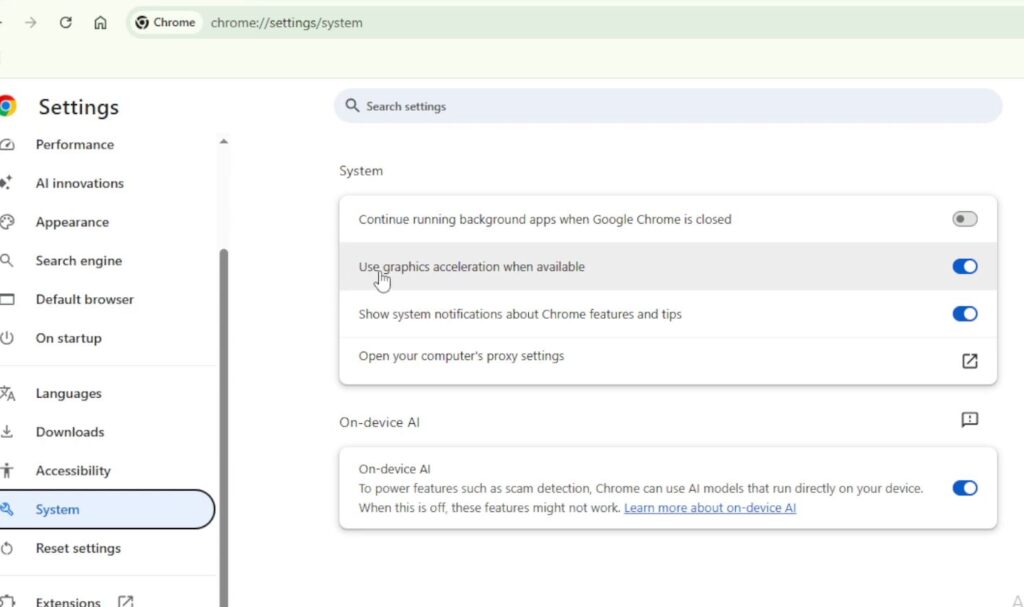
Task: Open Reset settings in sidebar
Action: (78, 548)
